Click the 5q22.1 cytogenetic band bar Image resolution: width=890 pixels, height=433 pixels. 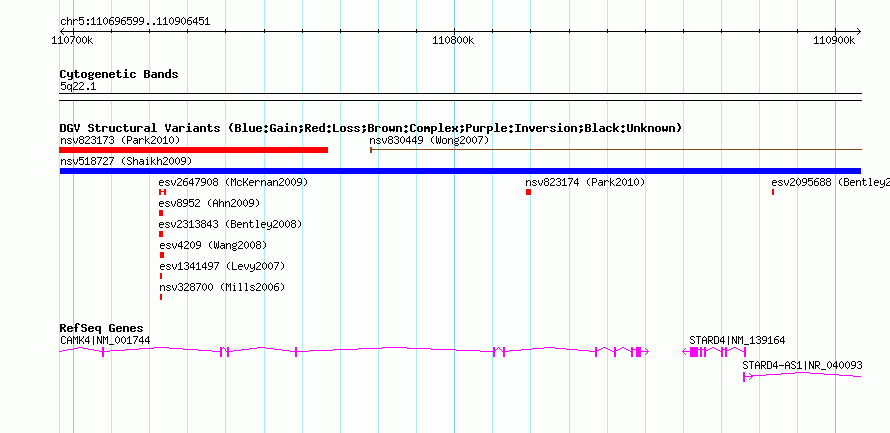coord(460,97)
